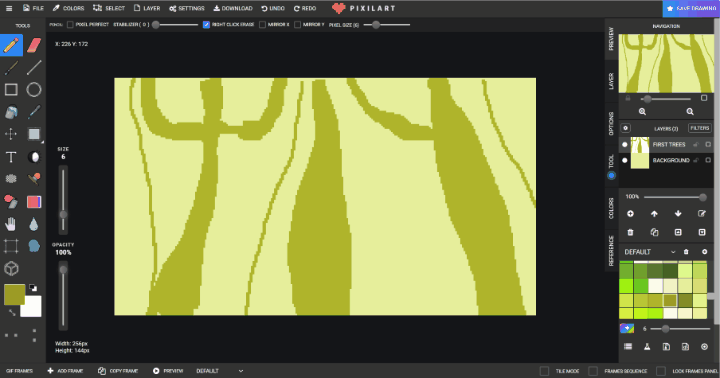The image size is (720, 378).
Task: Swap primary and secondary colors
Action: point(12,313)
